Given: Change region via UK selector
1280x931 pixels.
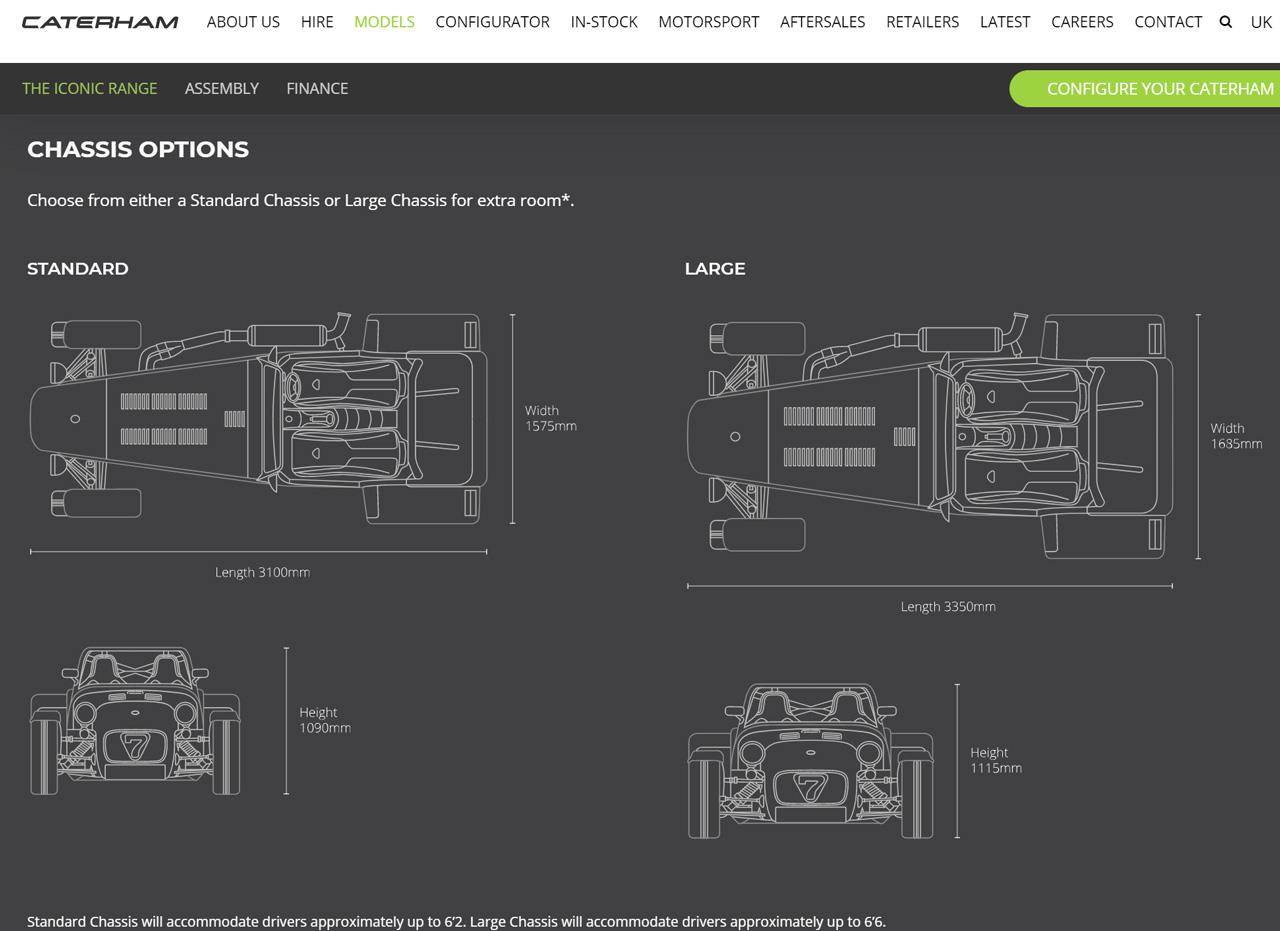Looking at the screenshot, I should (1261, 21).
